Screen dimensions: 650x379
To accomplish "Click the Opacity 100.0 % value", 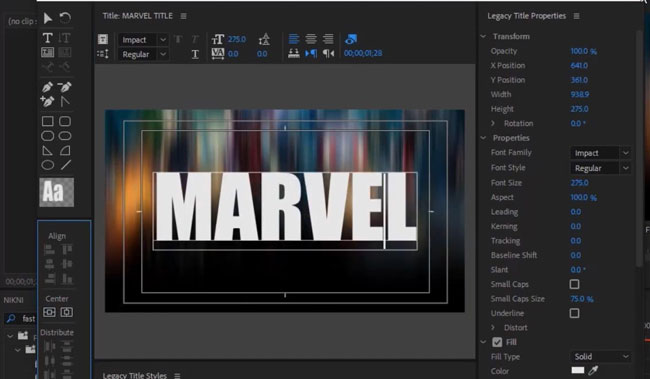I will click(x=584, y=51).
